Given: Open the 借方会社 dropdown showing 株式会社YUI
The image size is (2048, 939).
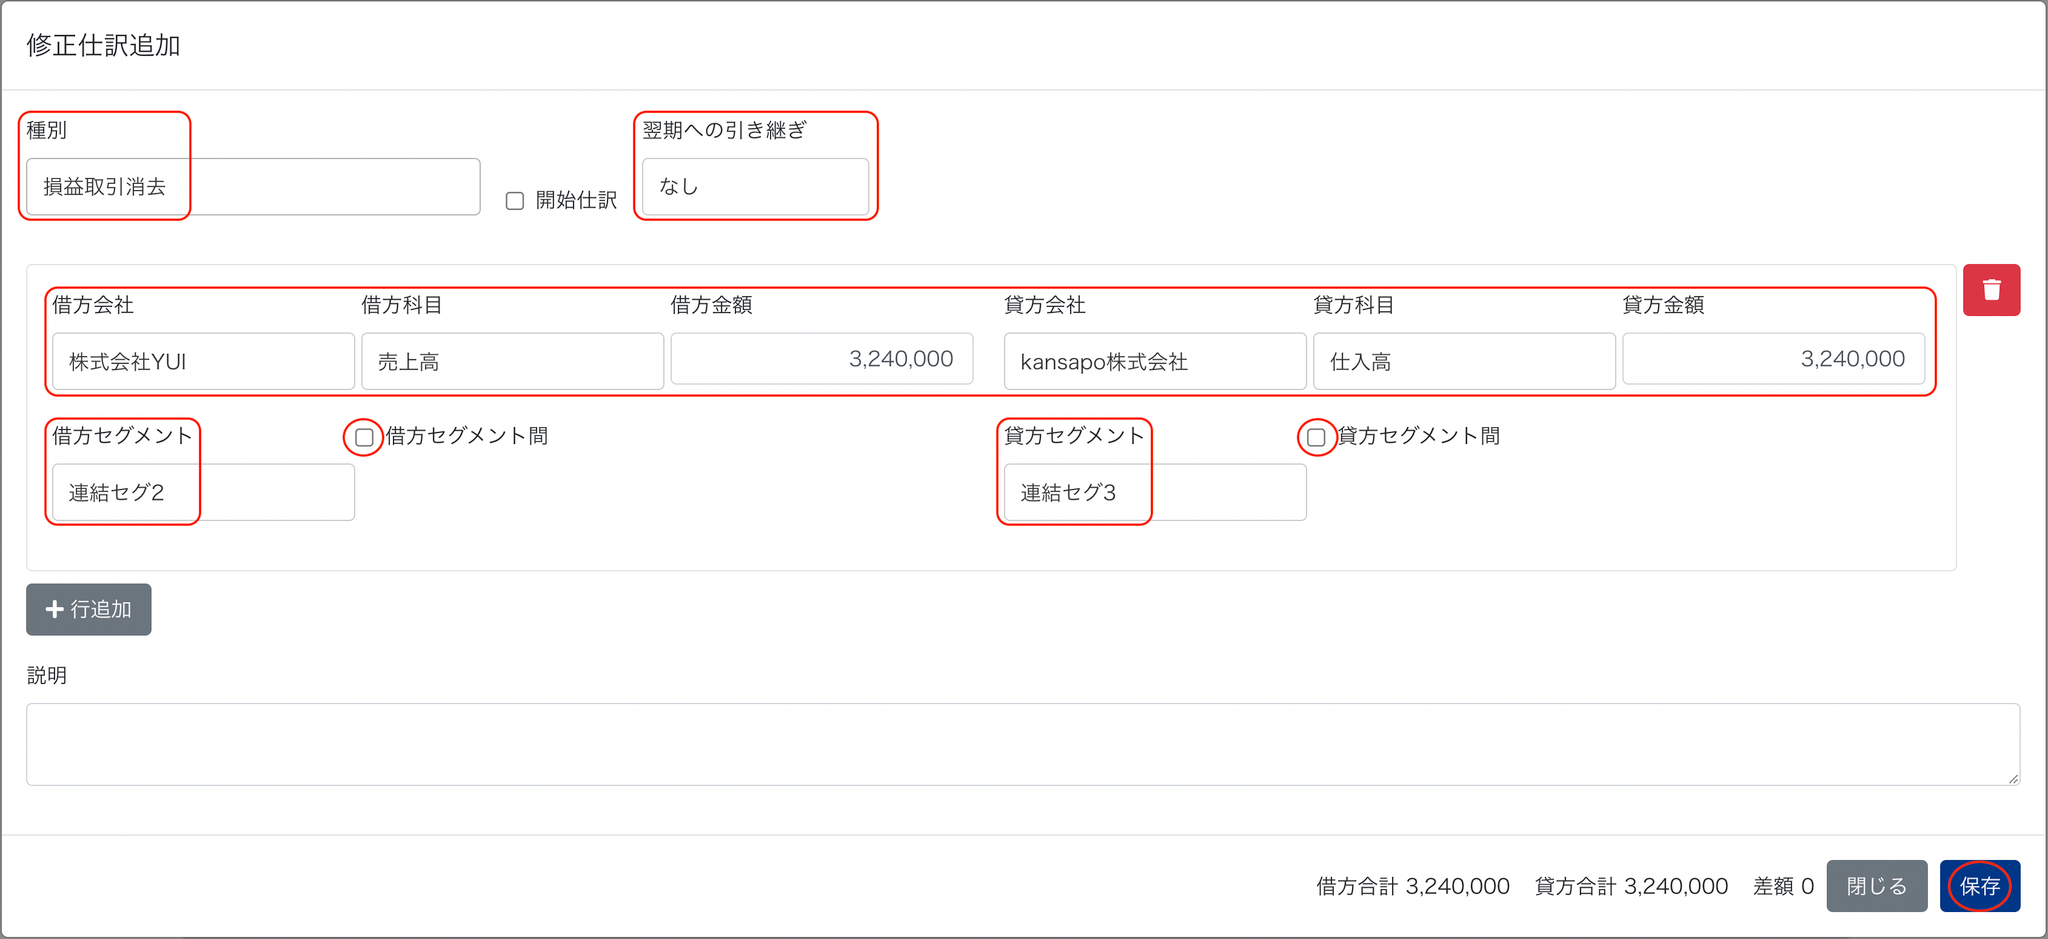Looking at the screenshot, I should 203,361.
